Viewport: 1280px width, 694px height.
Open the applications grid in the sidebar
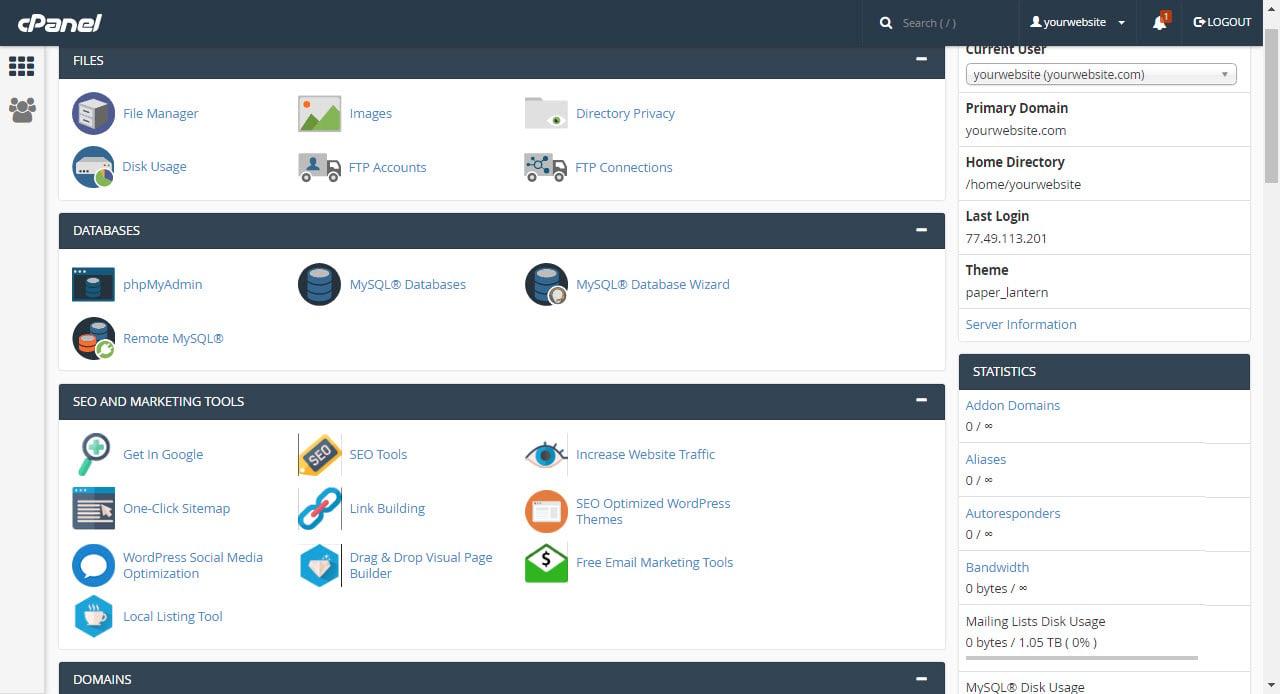[21, 66]
